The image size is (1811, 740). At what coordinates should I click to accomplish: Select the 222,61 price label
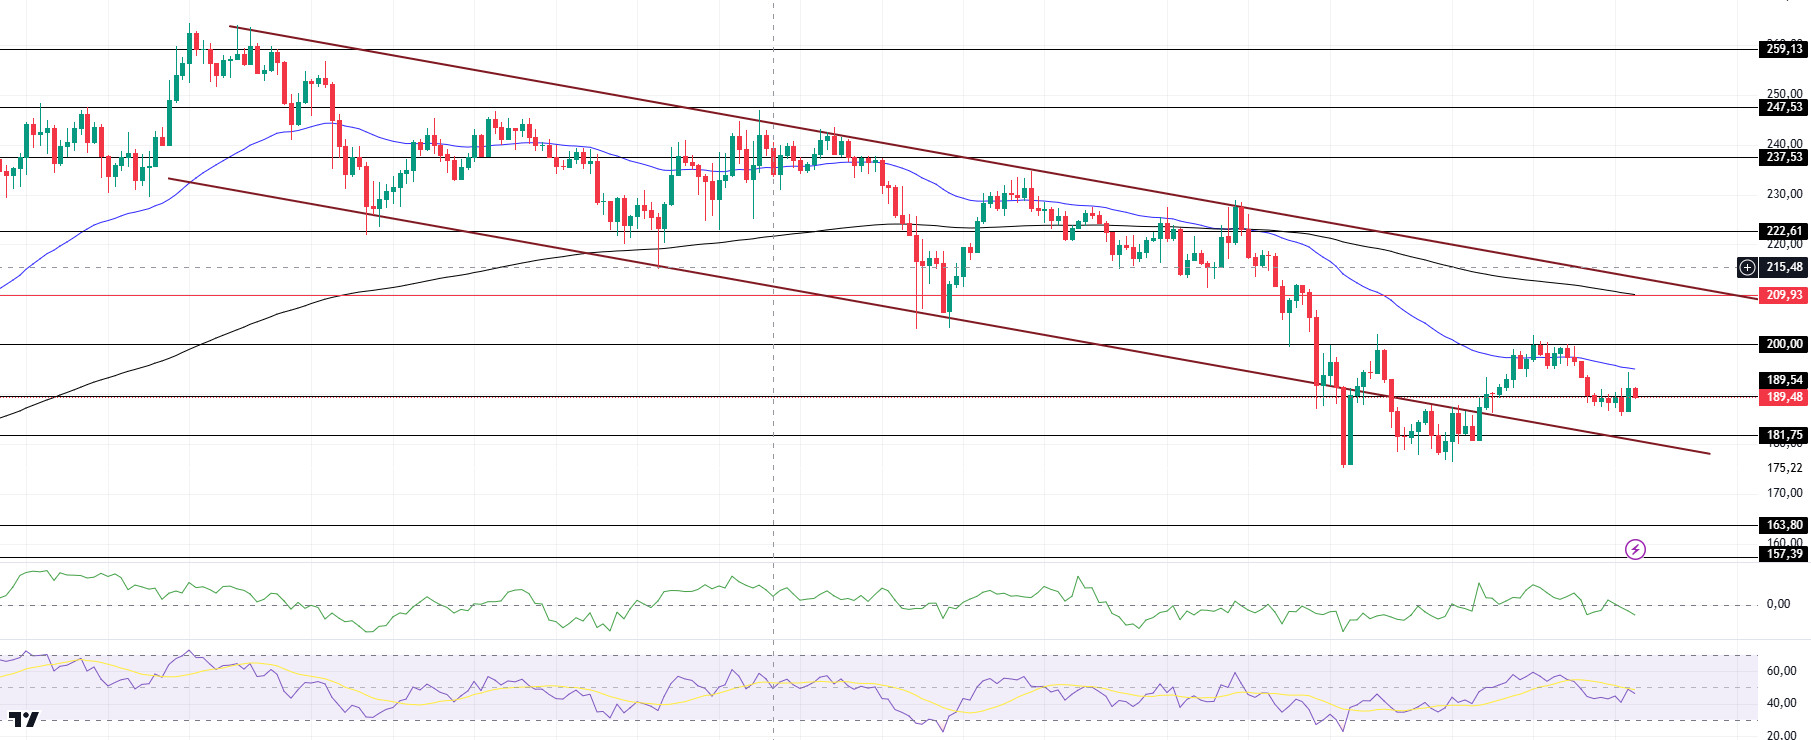tap(1784, 231)
